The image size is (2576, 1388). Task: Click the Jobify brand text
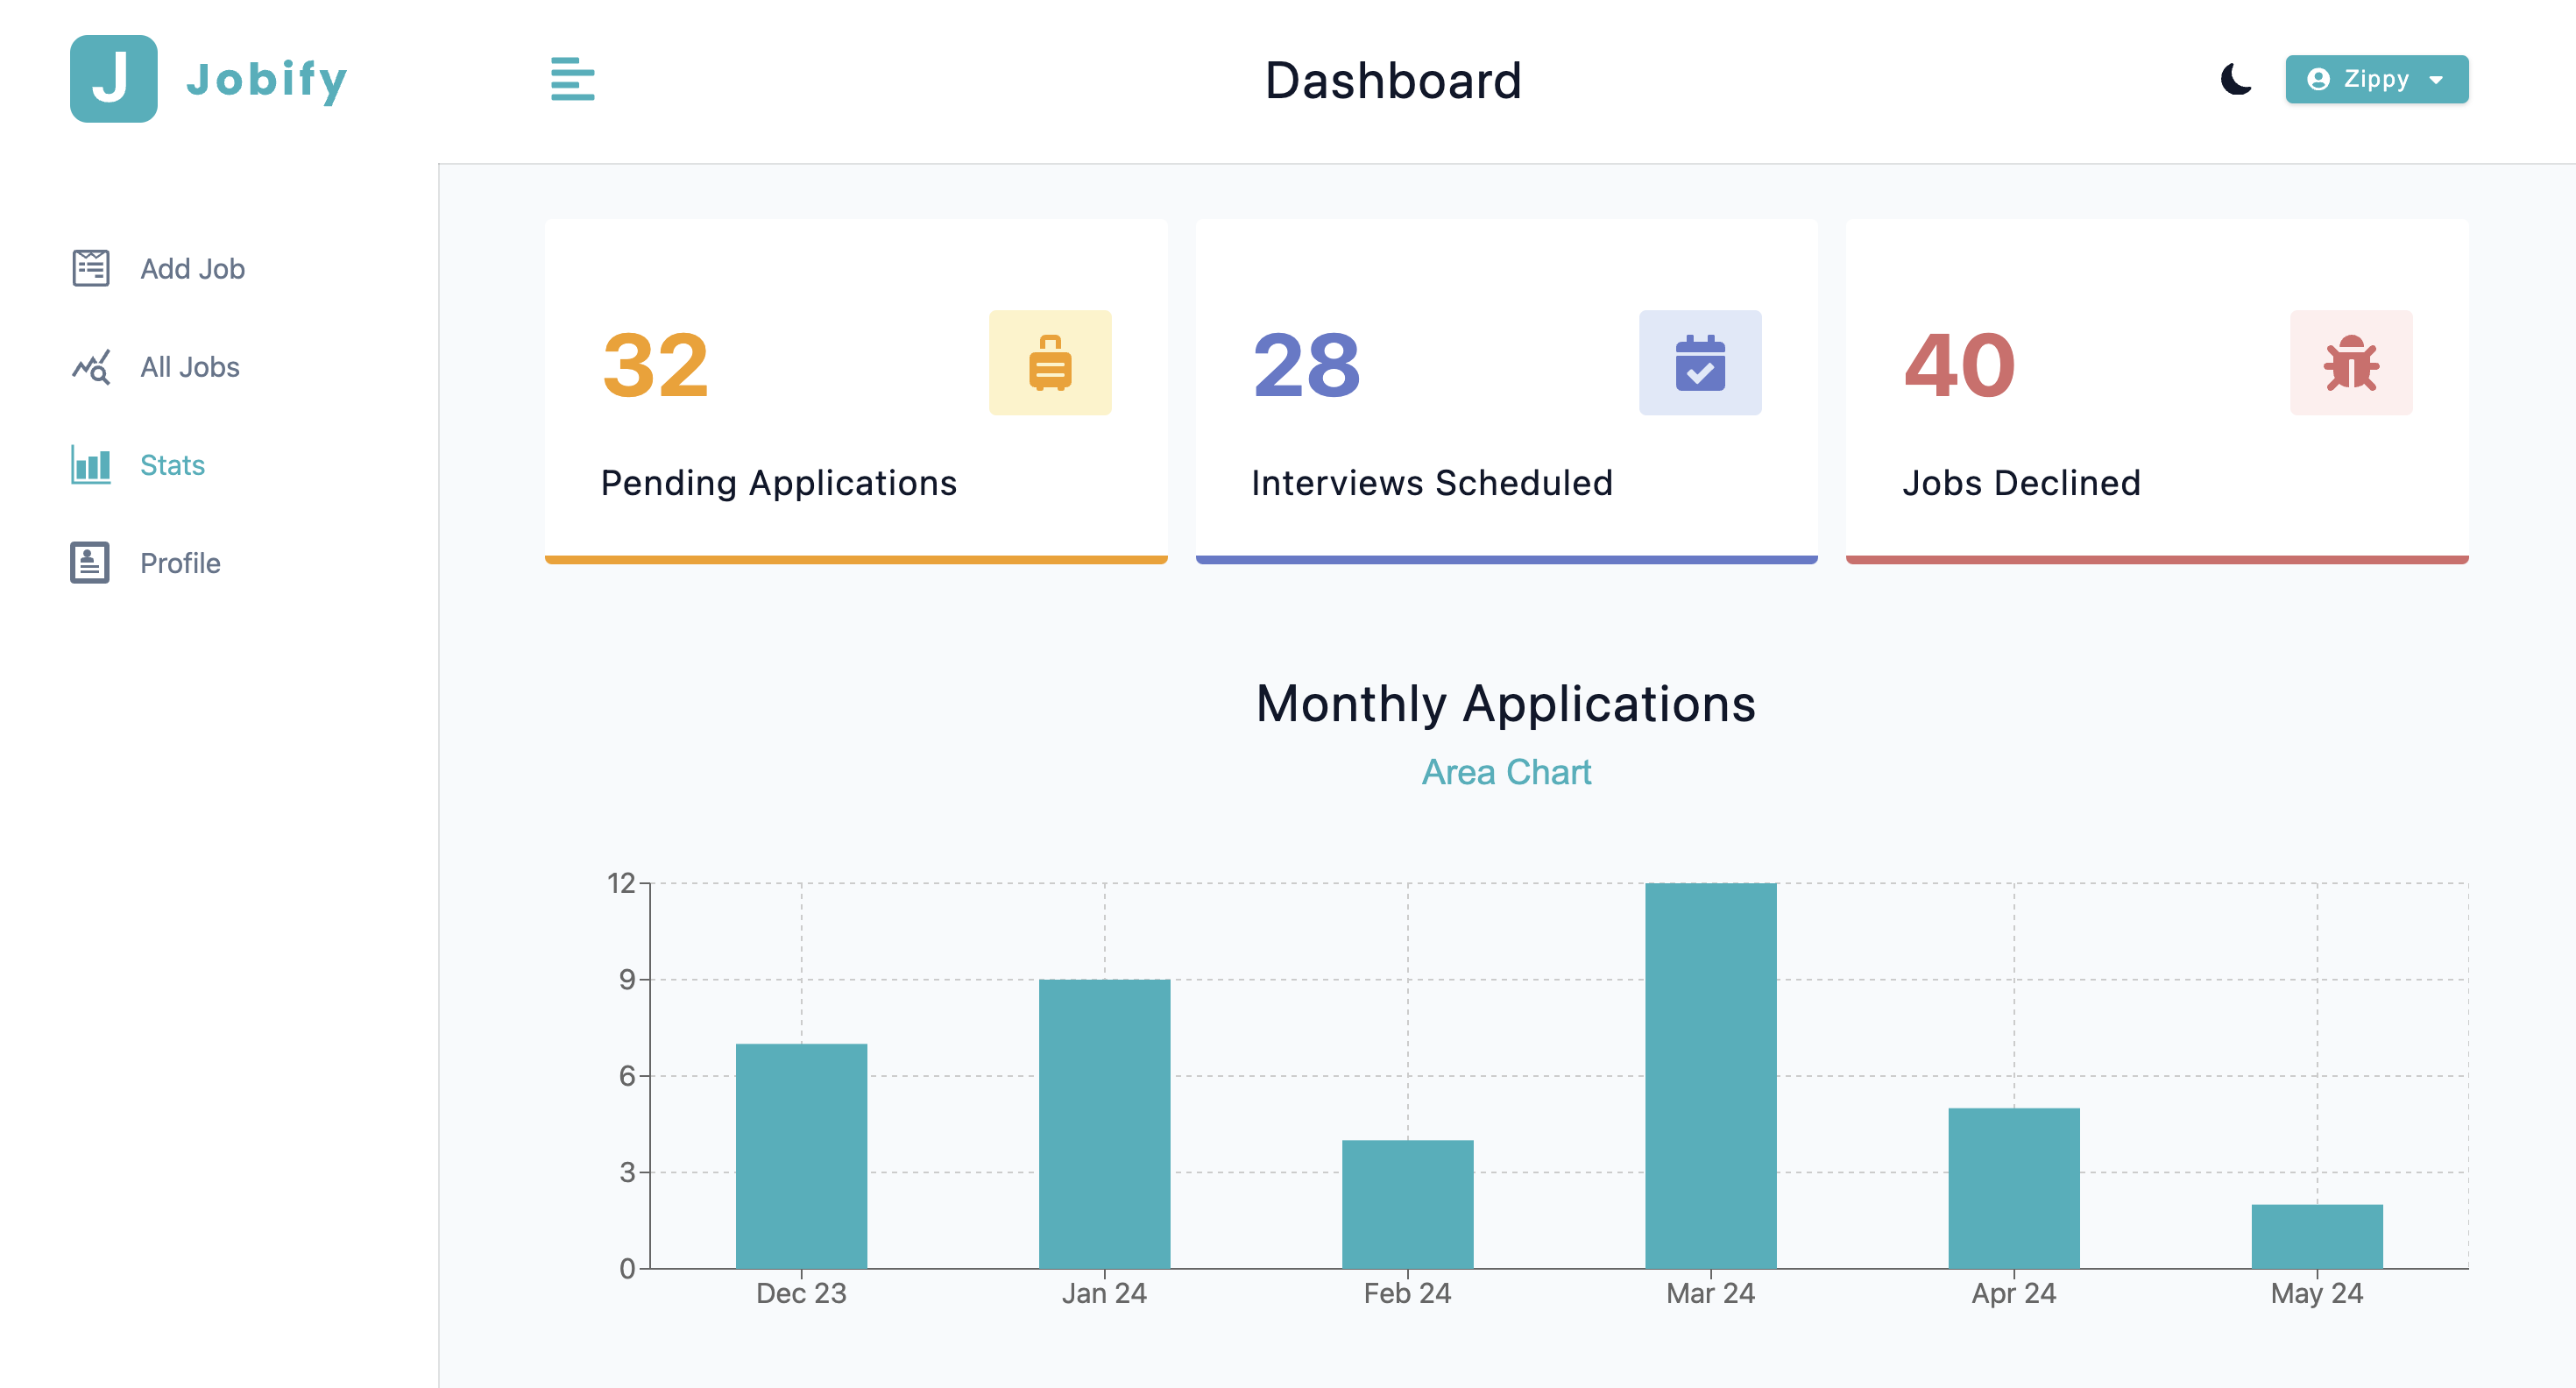(x=266, y=79)
